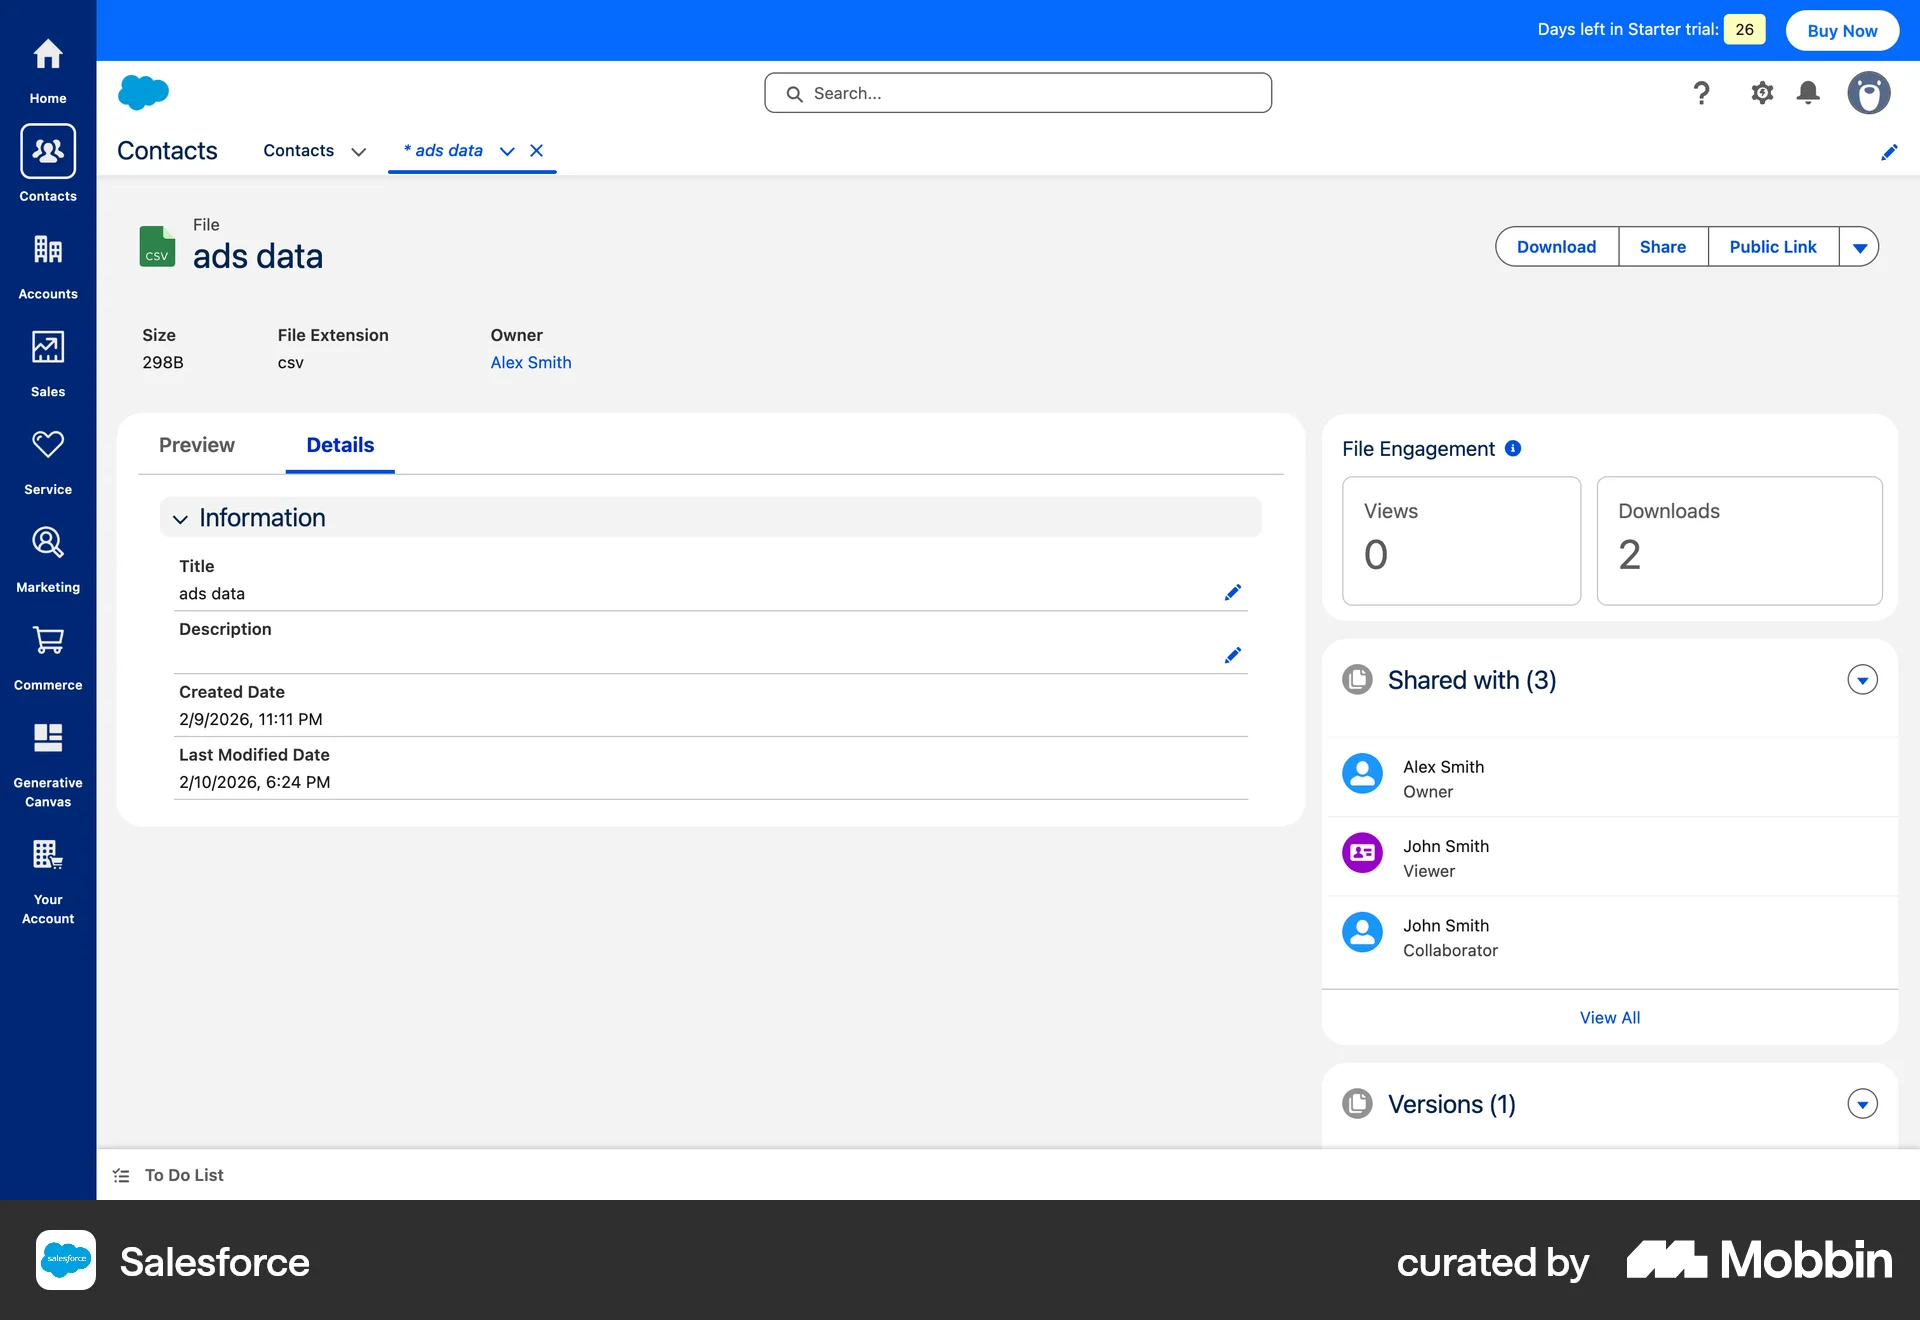The width and height of the screenshot is (1920, 1320).
Task: Select the Commerce cart icon
Action: (47, 640)
